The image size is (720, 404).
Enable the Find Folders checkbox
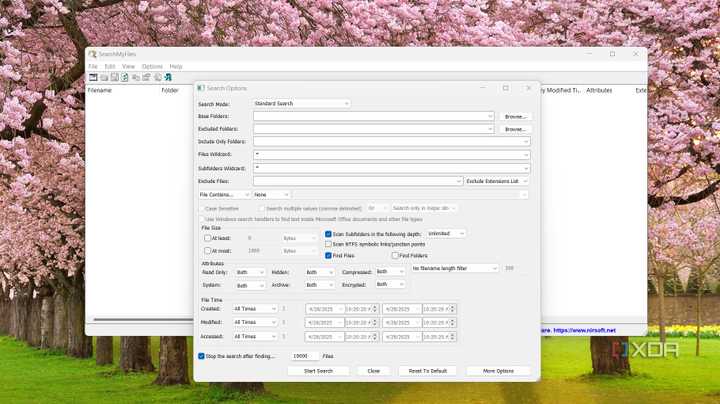(x=395, y=256)
